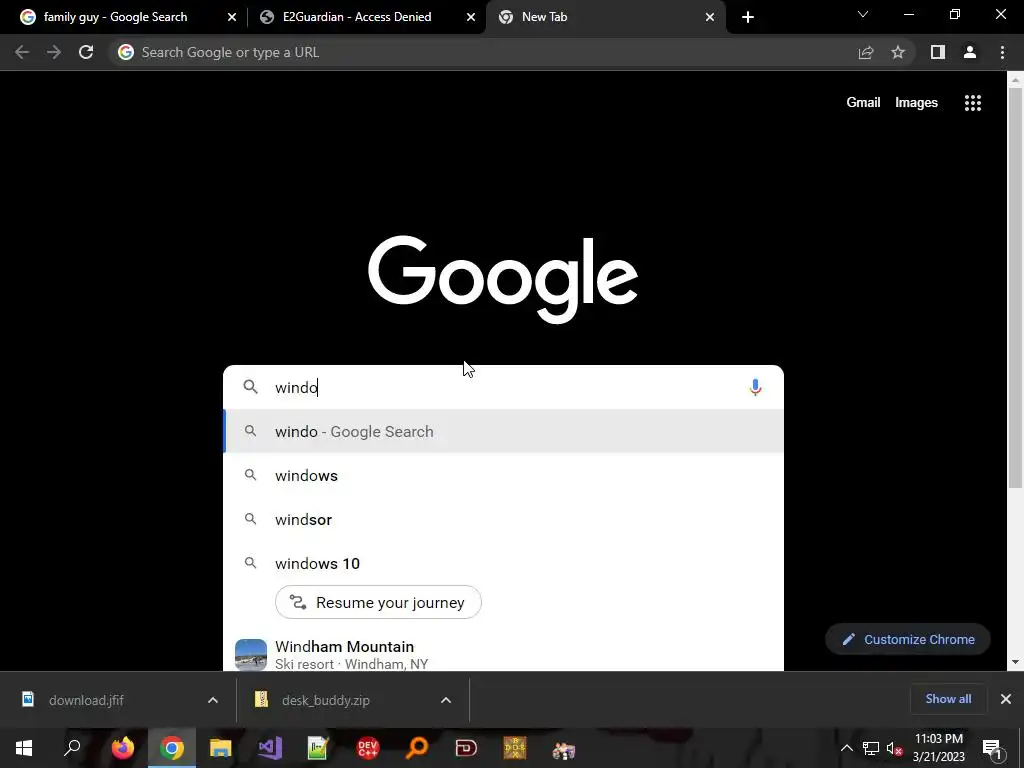Screen dimensions: 1024x768
Task: Open Gmail link
Action: (863, 103)
